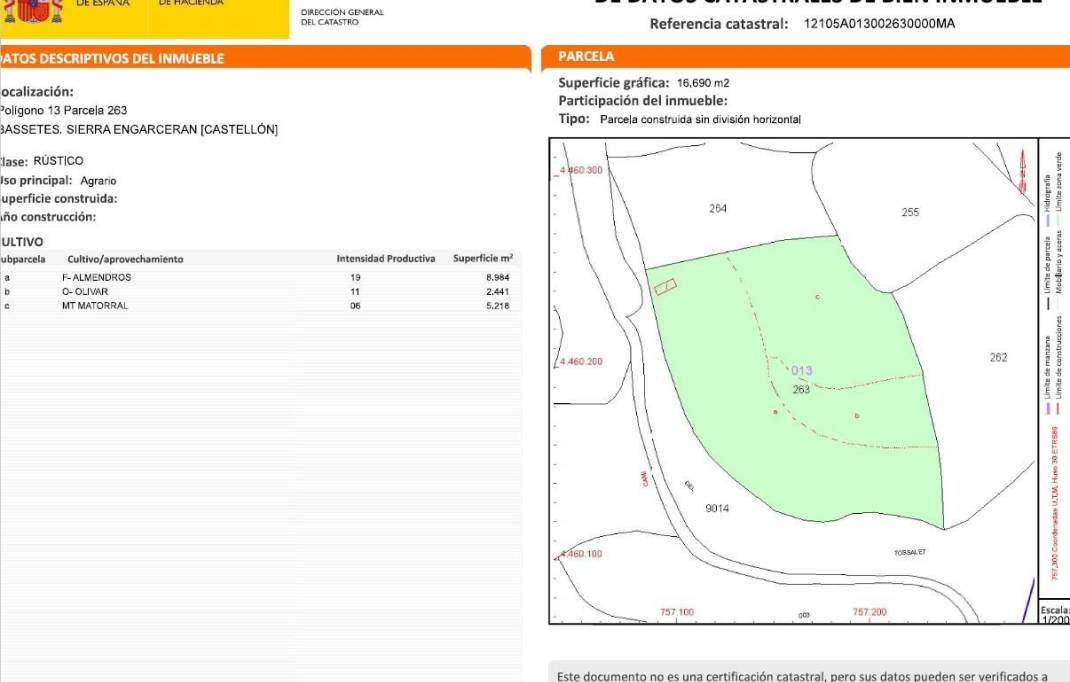Viewport: 1070px width, 682px height.
Task: Click the 'Referencia catastral:' label
Action: [719, 24]
